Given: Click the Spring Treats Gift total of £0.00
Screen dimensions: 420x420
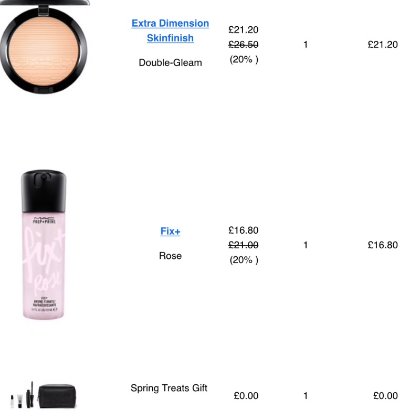Looking at the screenshot, I should pyautogui.click(x=385, y=396).
